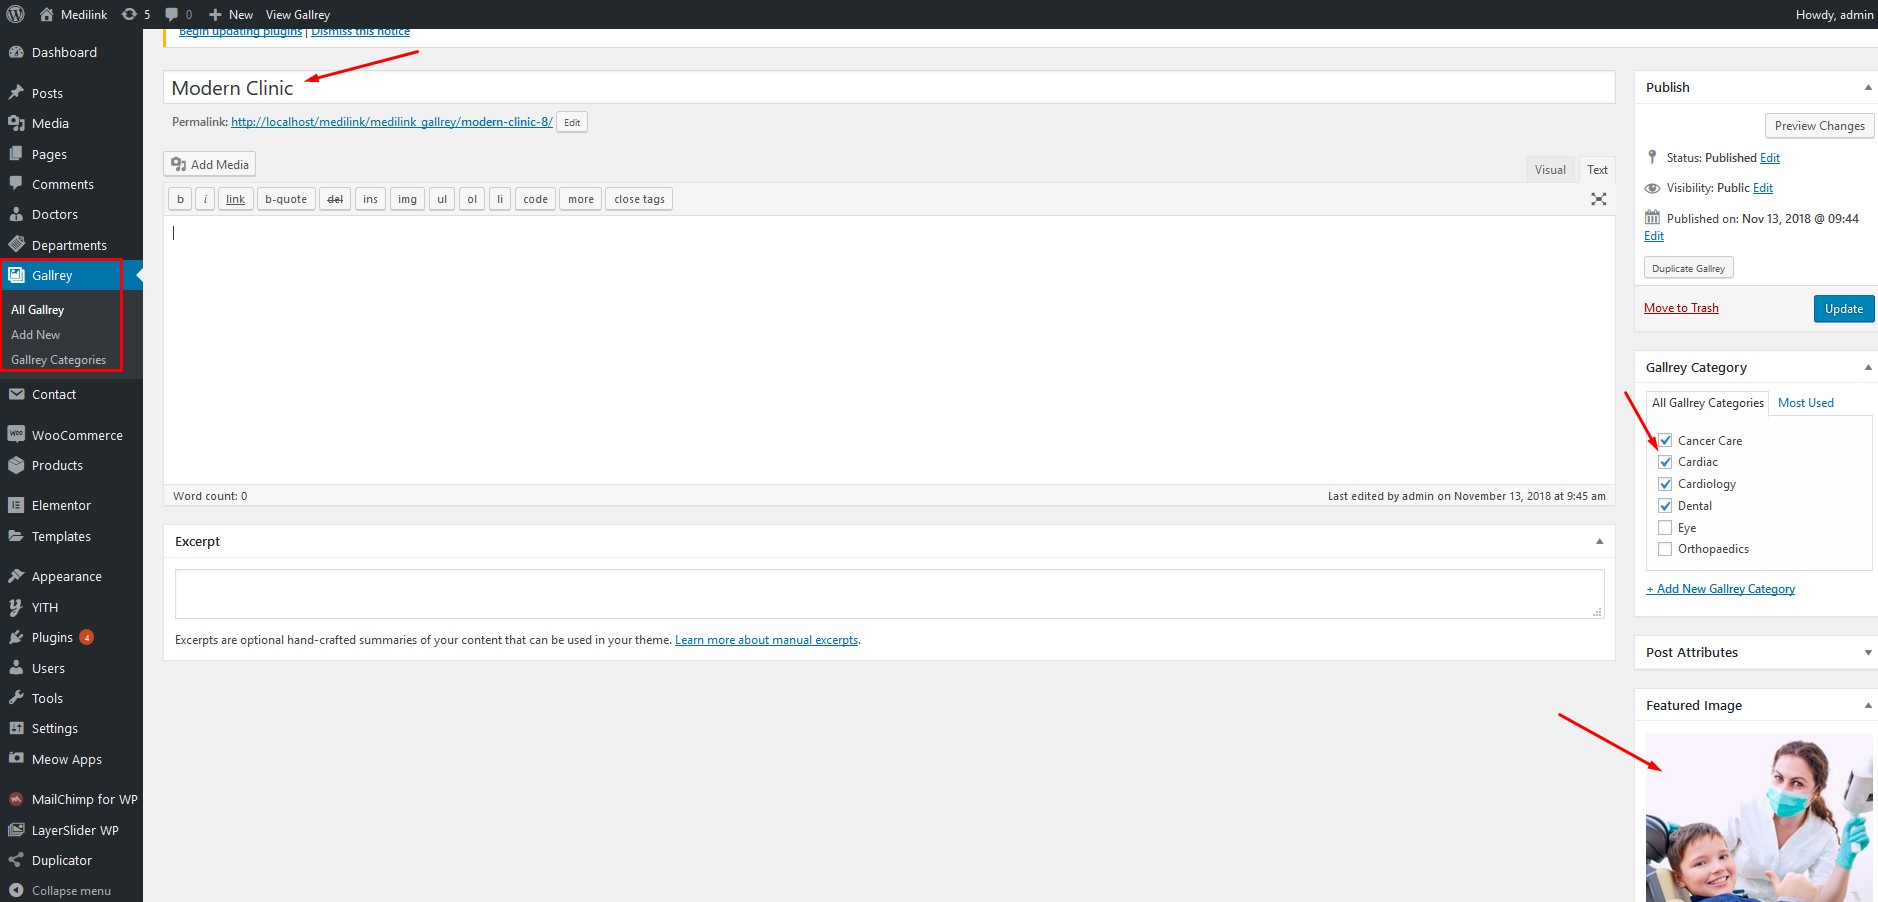Open the Medilink site home icon
The image size is (1878, 902).
46,14
